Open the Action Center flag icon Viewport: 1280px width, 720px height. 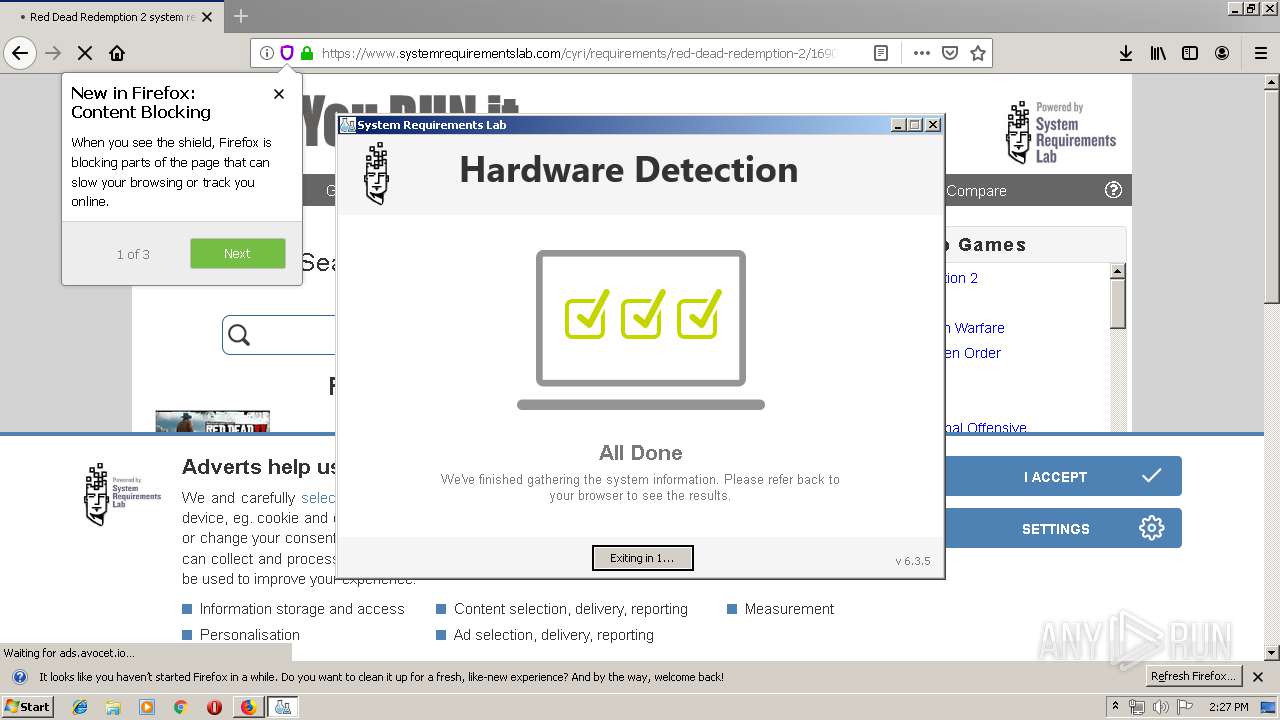(1183, 707)
